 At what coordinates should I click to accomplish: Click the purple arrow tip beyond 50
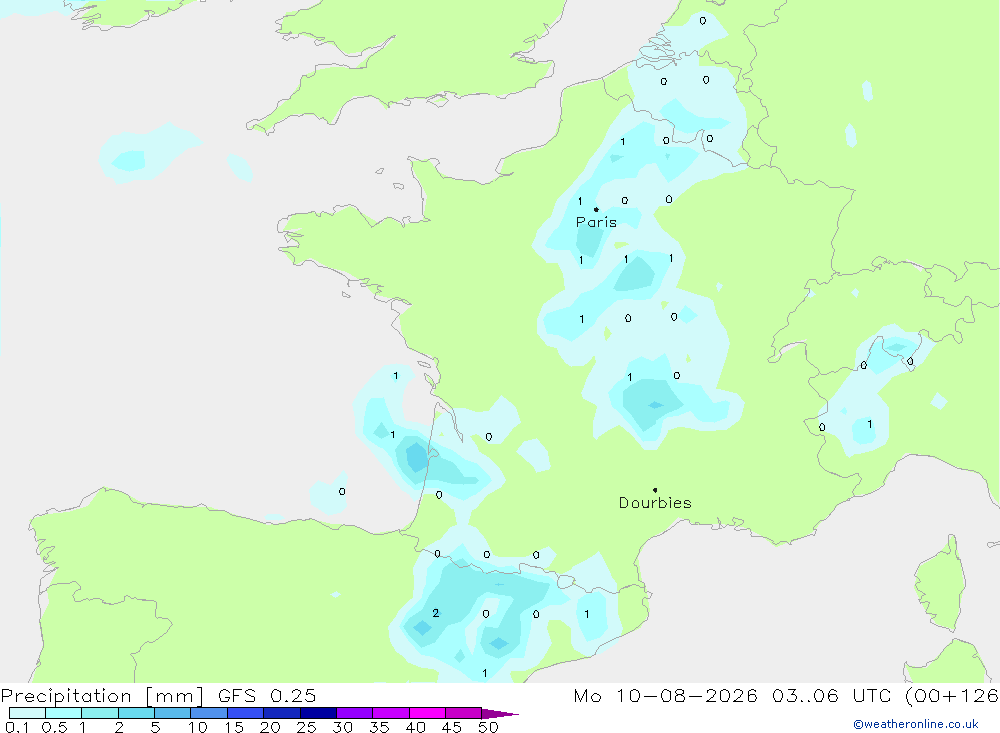pyautogui.click(x=500, y=713)
